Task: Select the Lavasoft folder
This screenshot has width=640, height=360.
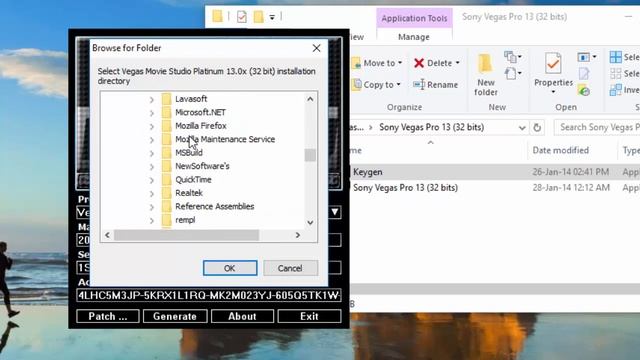Action: (191, 99)
